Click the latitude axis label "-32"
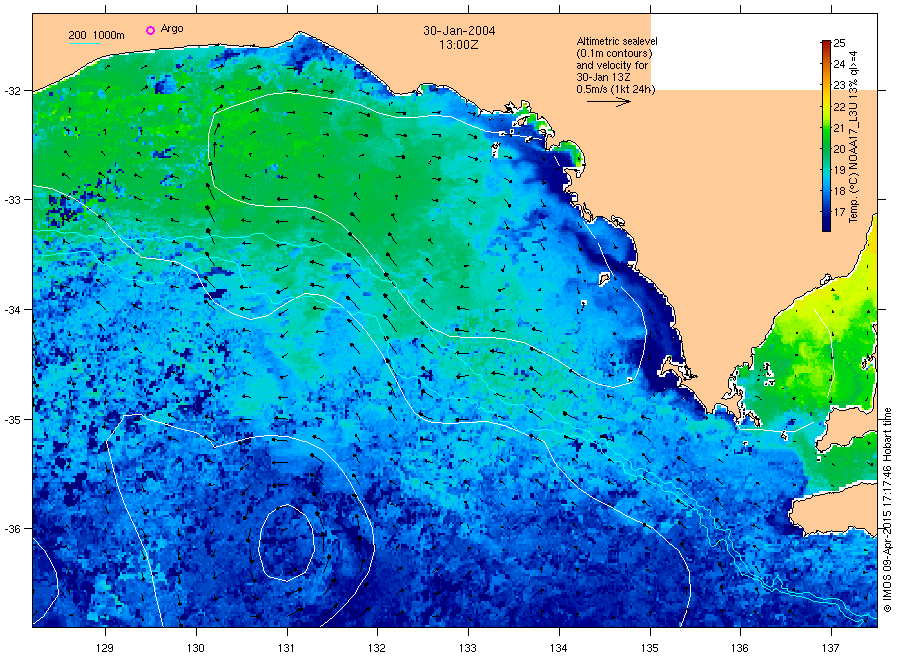This screenshot has width=900, height=660. (13, 91)
